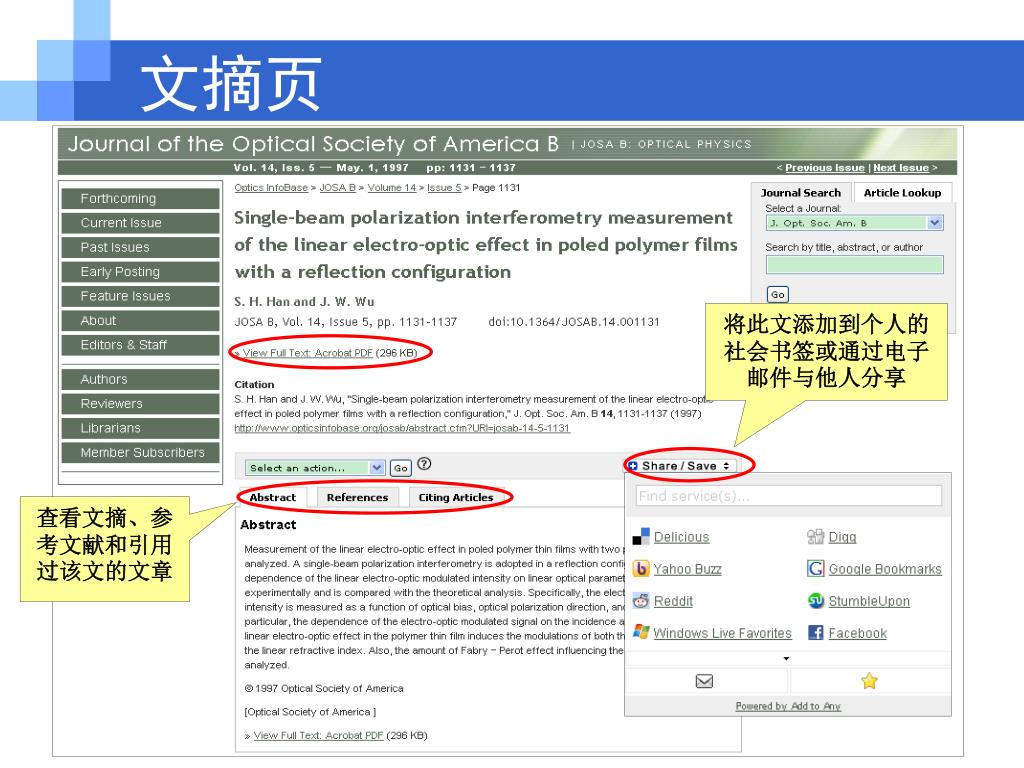Image resolution: width=1024 pixels, height=768 pixels.
Task: Click the StumbleUpon icon
Action: [815, 601]
